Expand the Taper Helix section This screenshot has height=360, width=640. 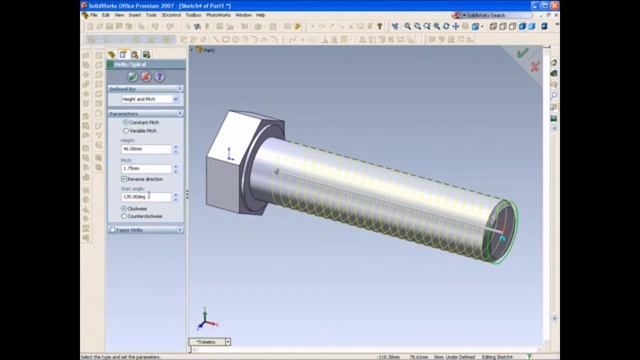[180, 230]
